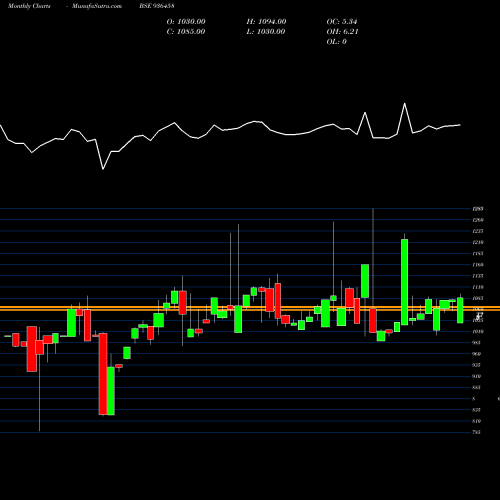Click the 1010 price axis label

click(x=478, y=332)
